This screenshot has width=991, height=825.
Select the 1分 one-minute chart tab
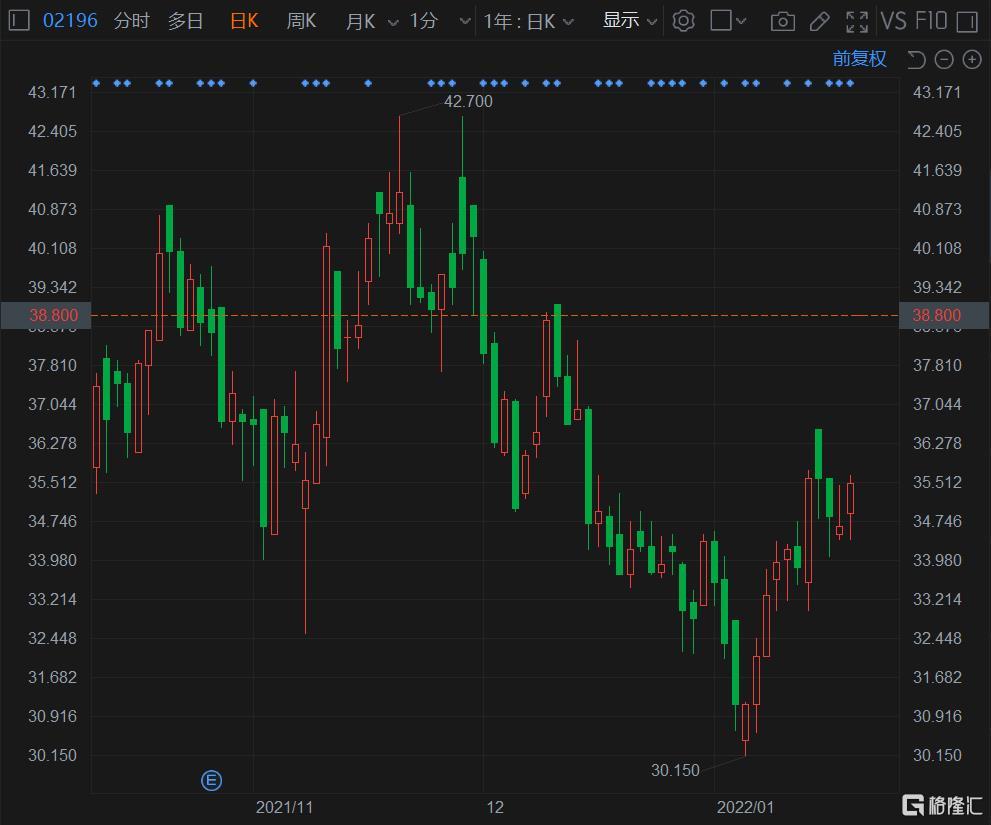pyautogui.click(x=423, y=21)
